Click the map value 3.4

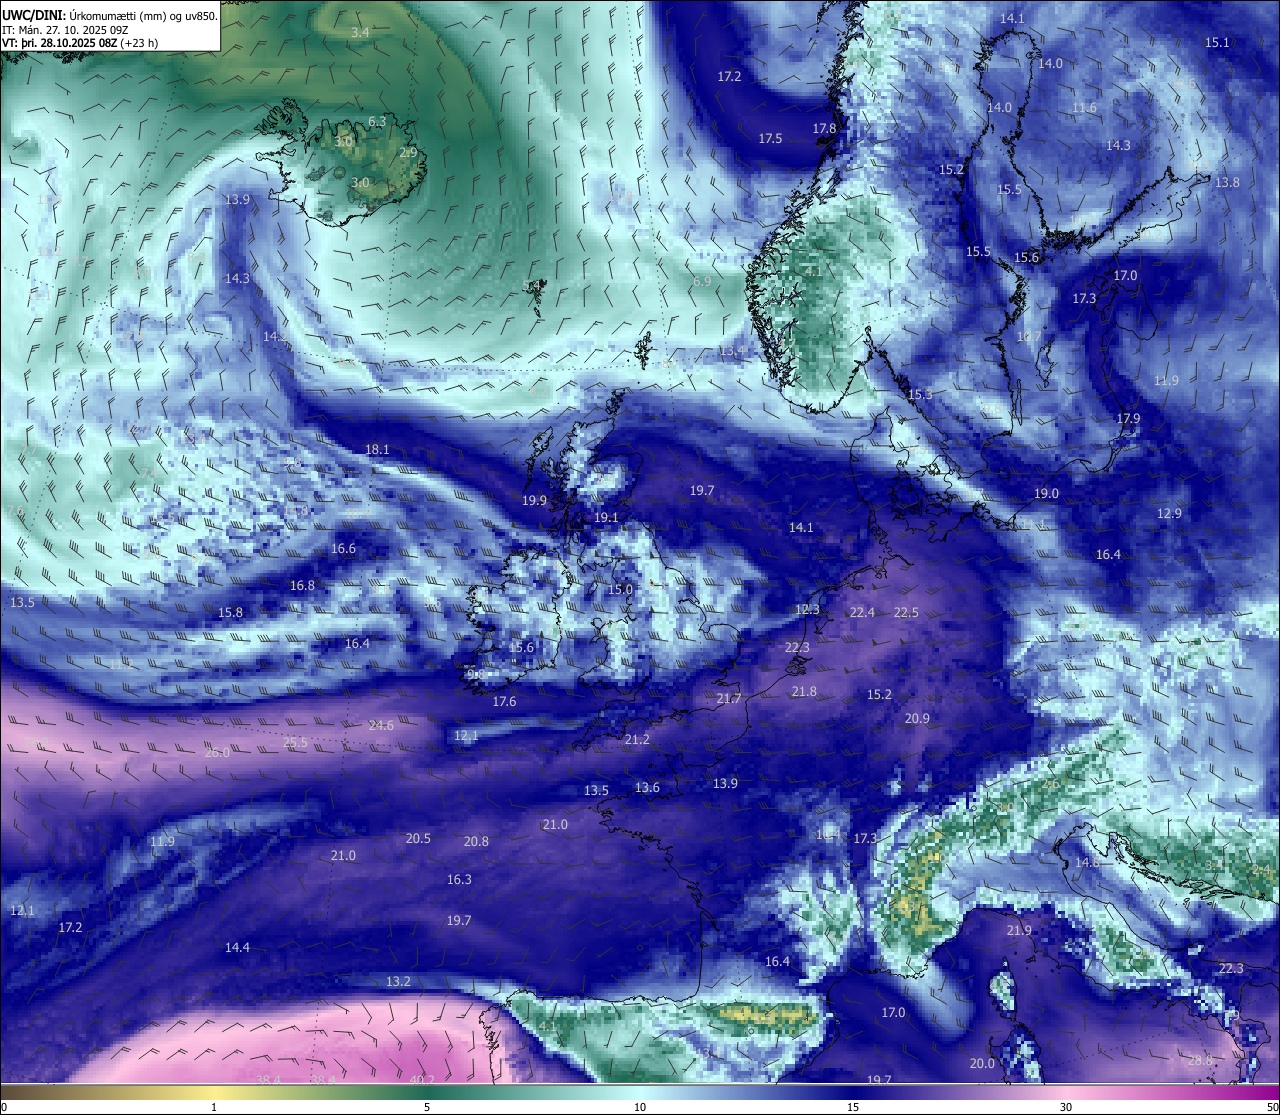point(360,32)
